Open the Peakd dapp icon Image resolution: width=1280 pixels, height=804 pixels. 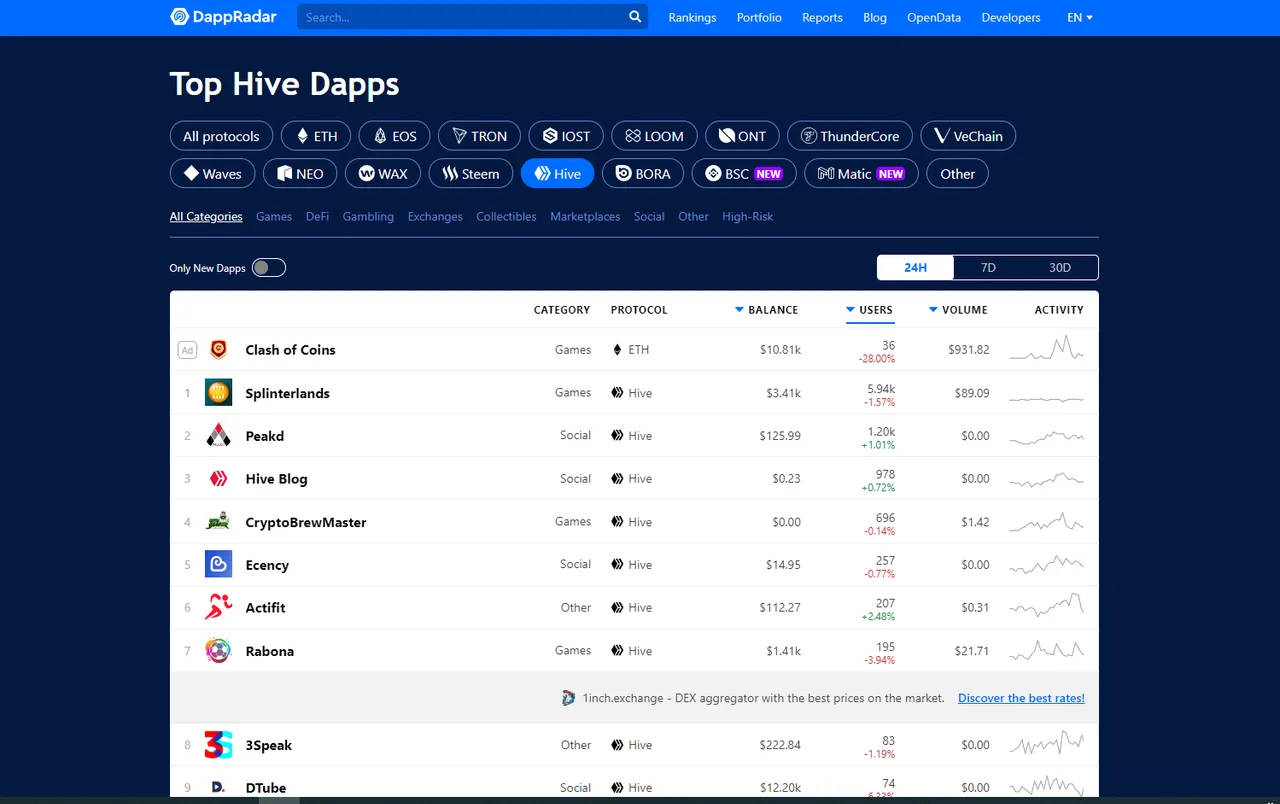[x=218, y=435]
